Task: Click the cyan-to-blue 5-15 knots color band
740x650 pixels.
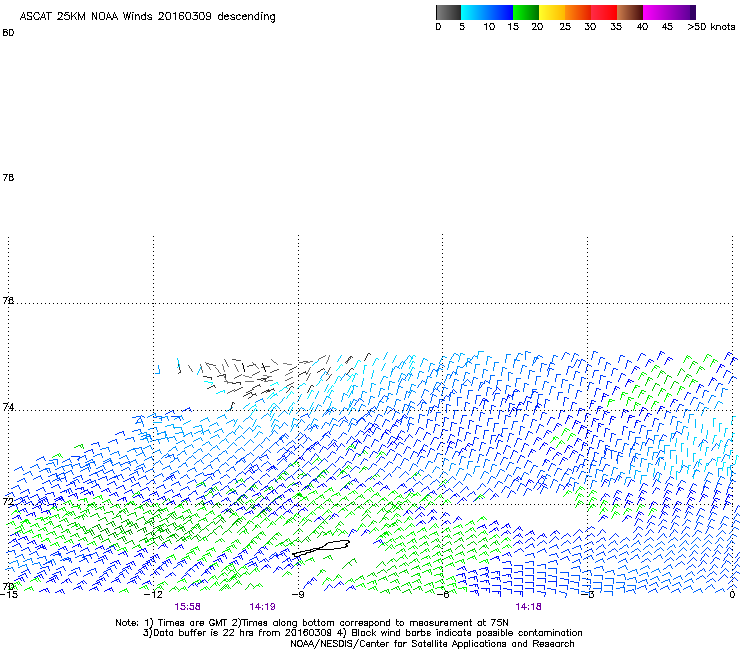Action: (x=487, y=12)
